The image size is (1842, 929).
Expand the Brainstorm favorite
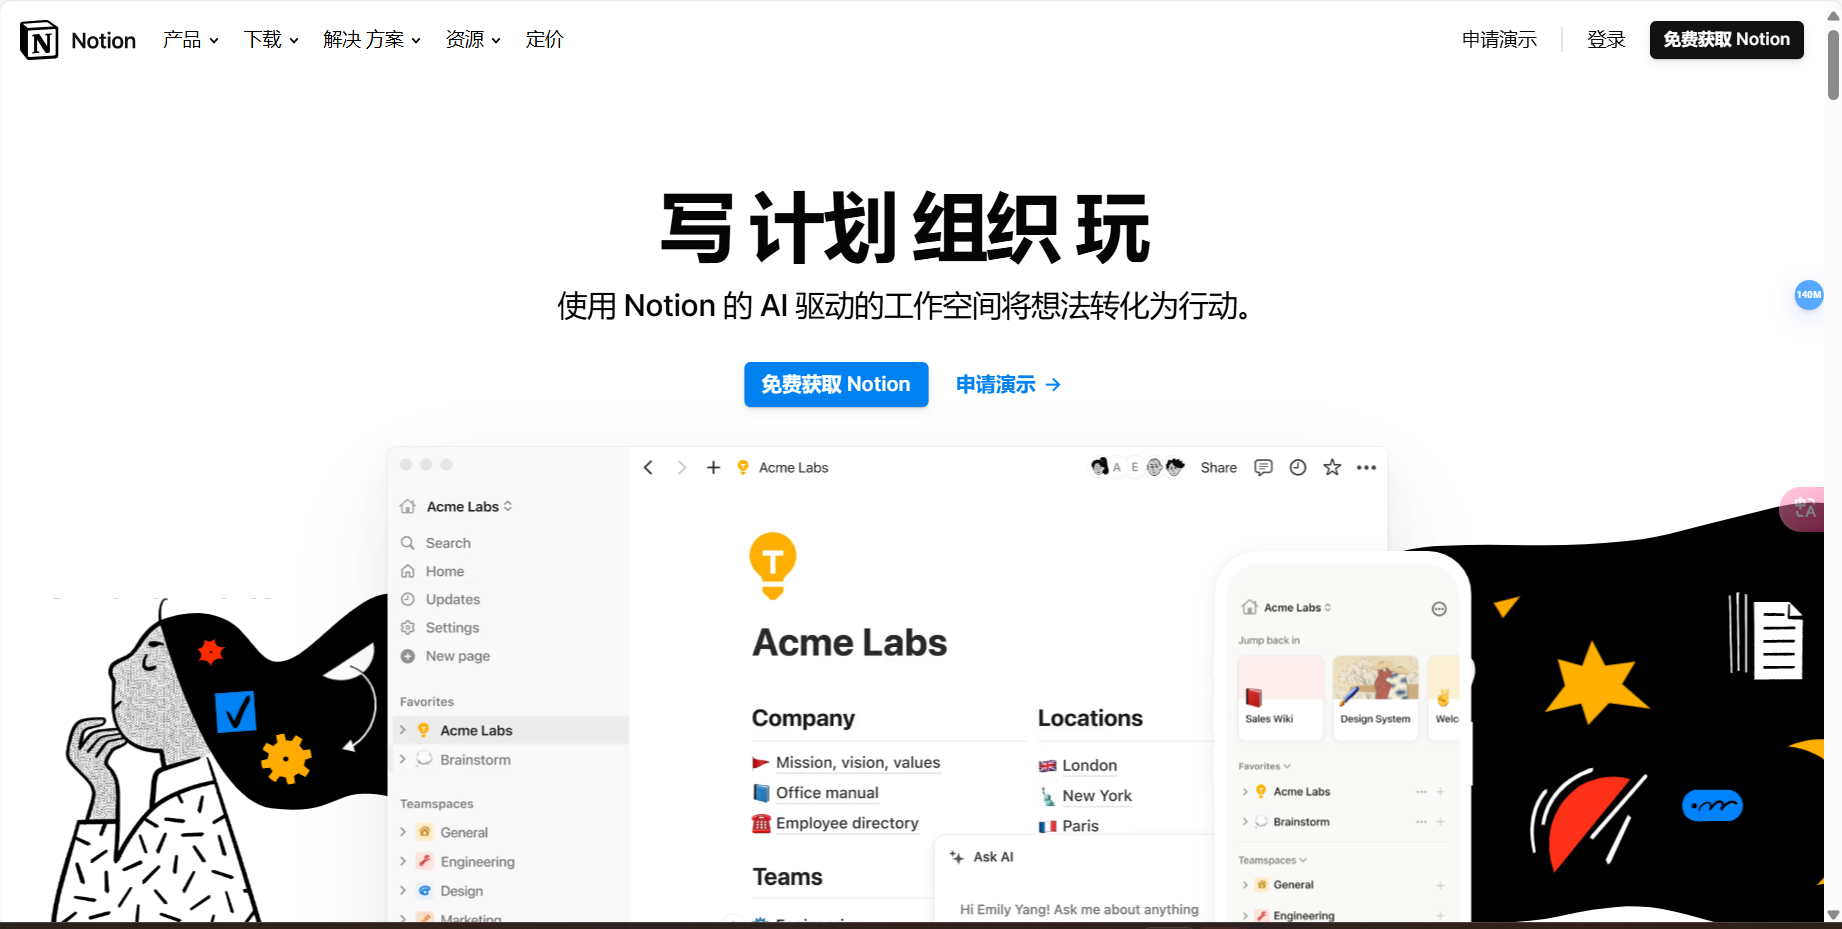tap(403, 760)
